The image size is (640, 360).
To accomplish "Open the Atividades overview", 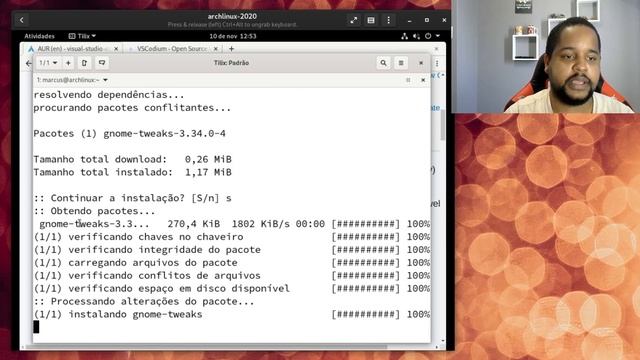I will pyautogui.click(x=39, y=36).
